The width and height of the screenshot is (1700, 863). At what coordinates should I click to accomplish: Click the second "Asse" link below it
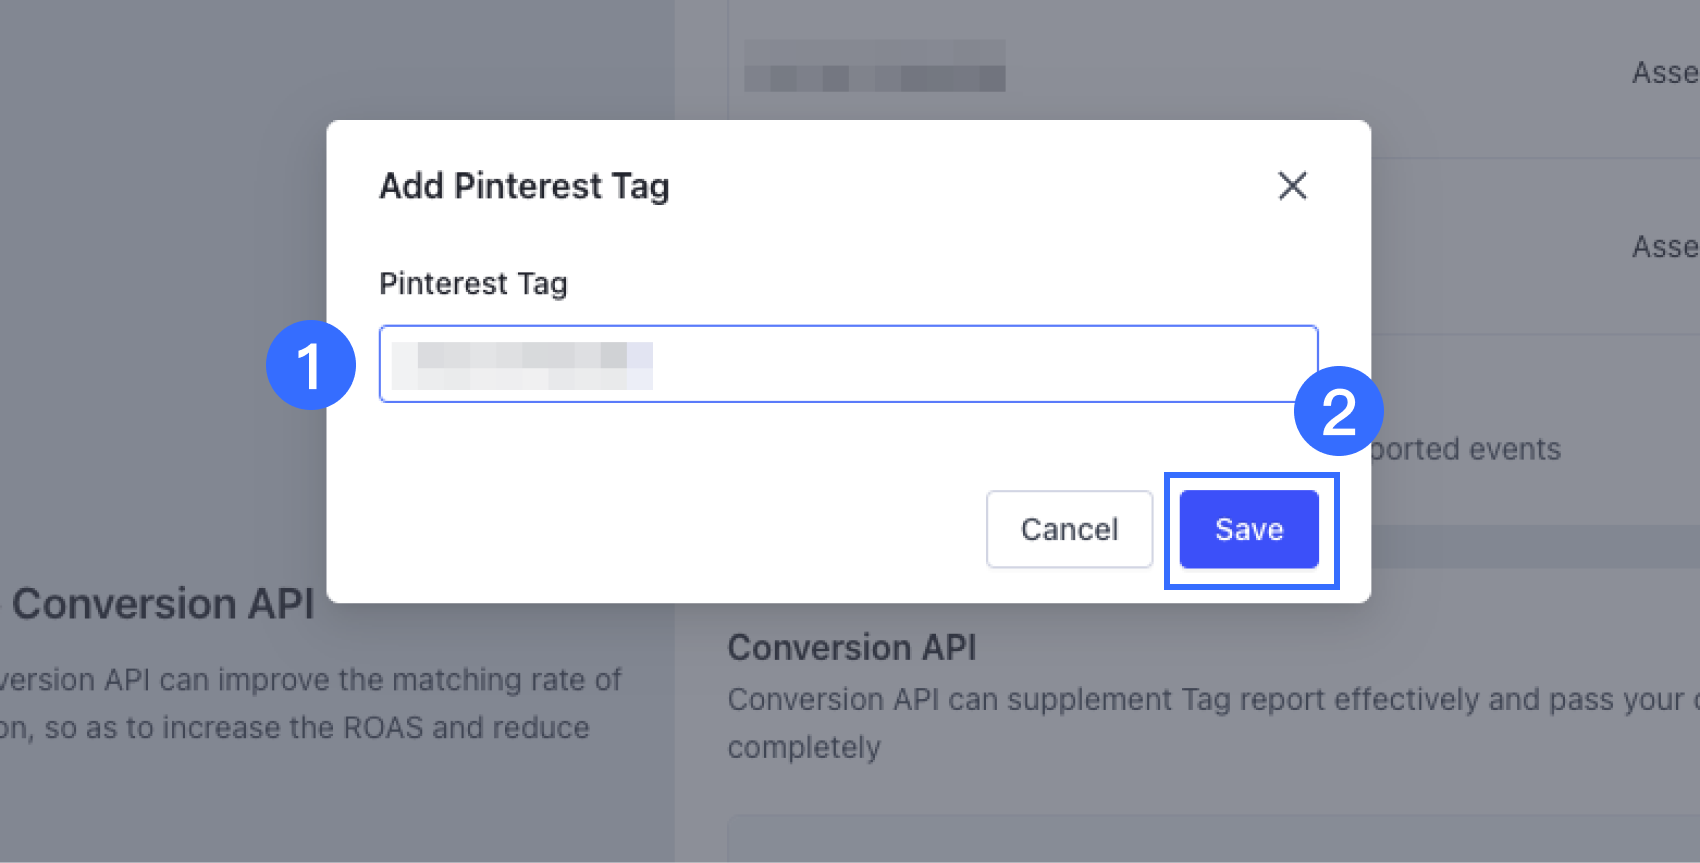(1665, 247)
